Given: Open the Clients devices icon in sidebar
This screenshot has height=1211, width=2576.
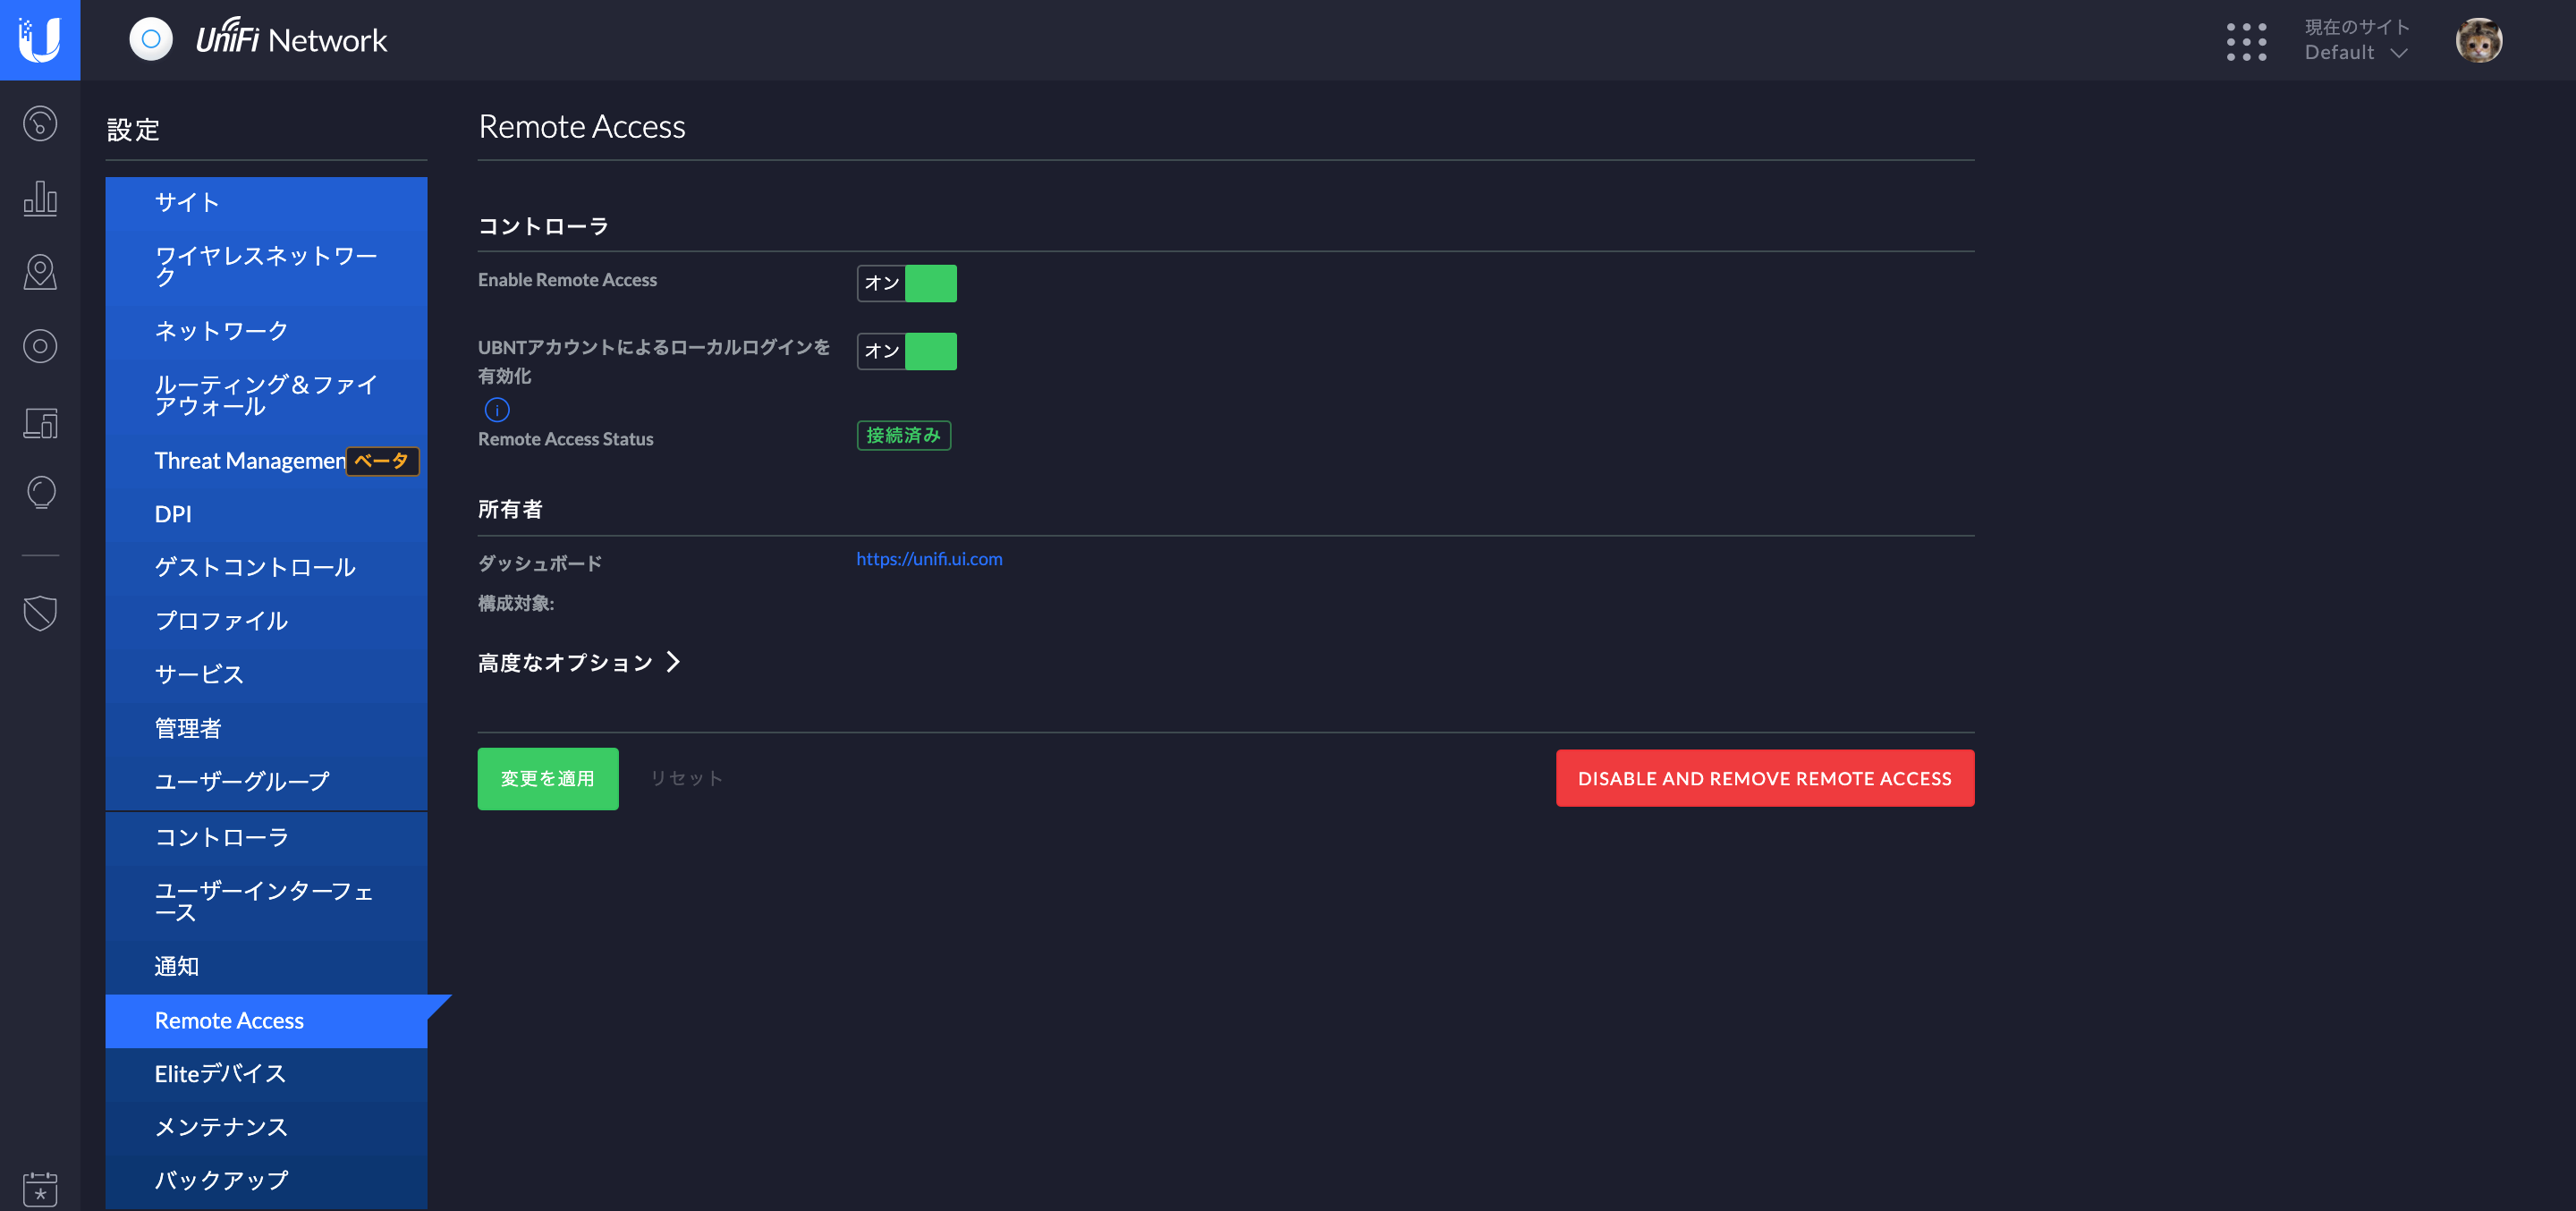Looking at the screenshot, I should (x=40, y=422).
